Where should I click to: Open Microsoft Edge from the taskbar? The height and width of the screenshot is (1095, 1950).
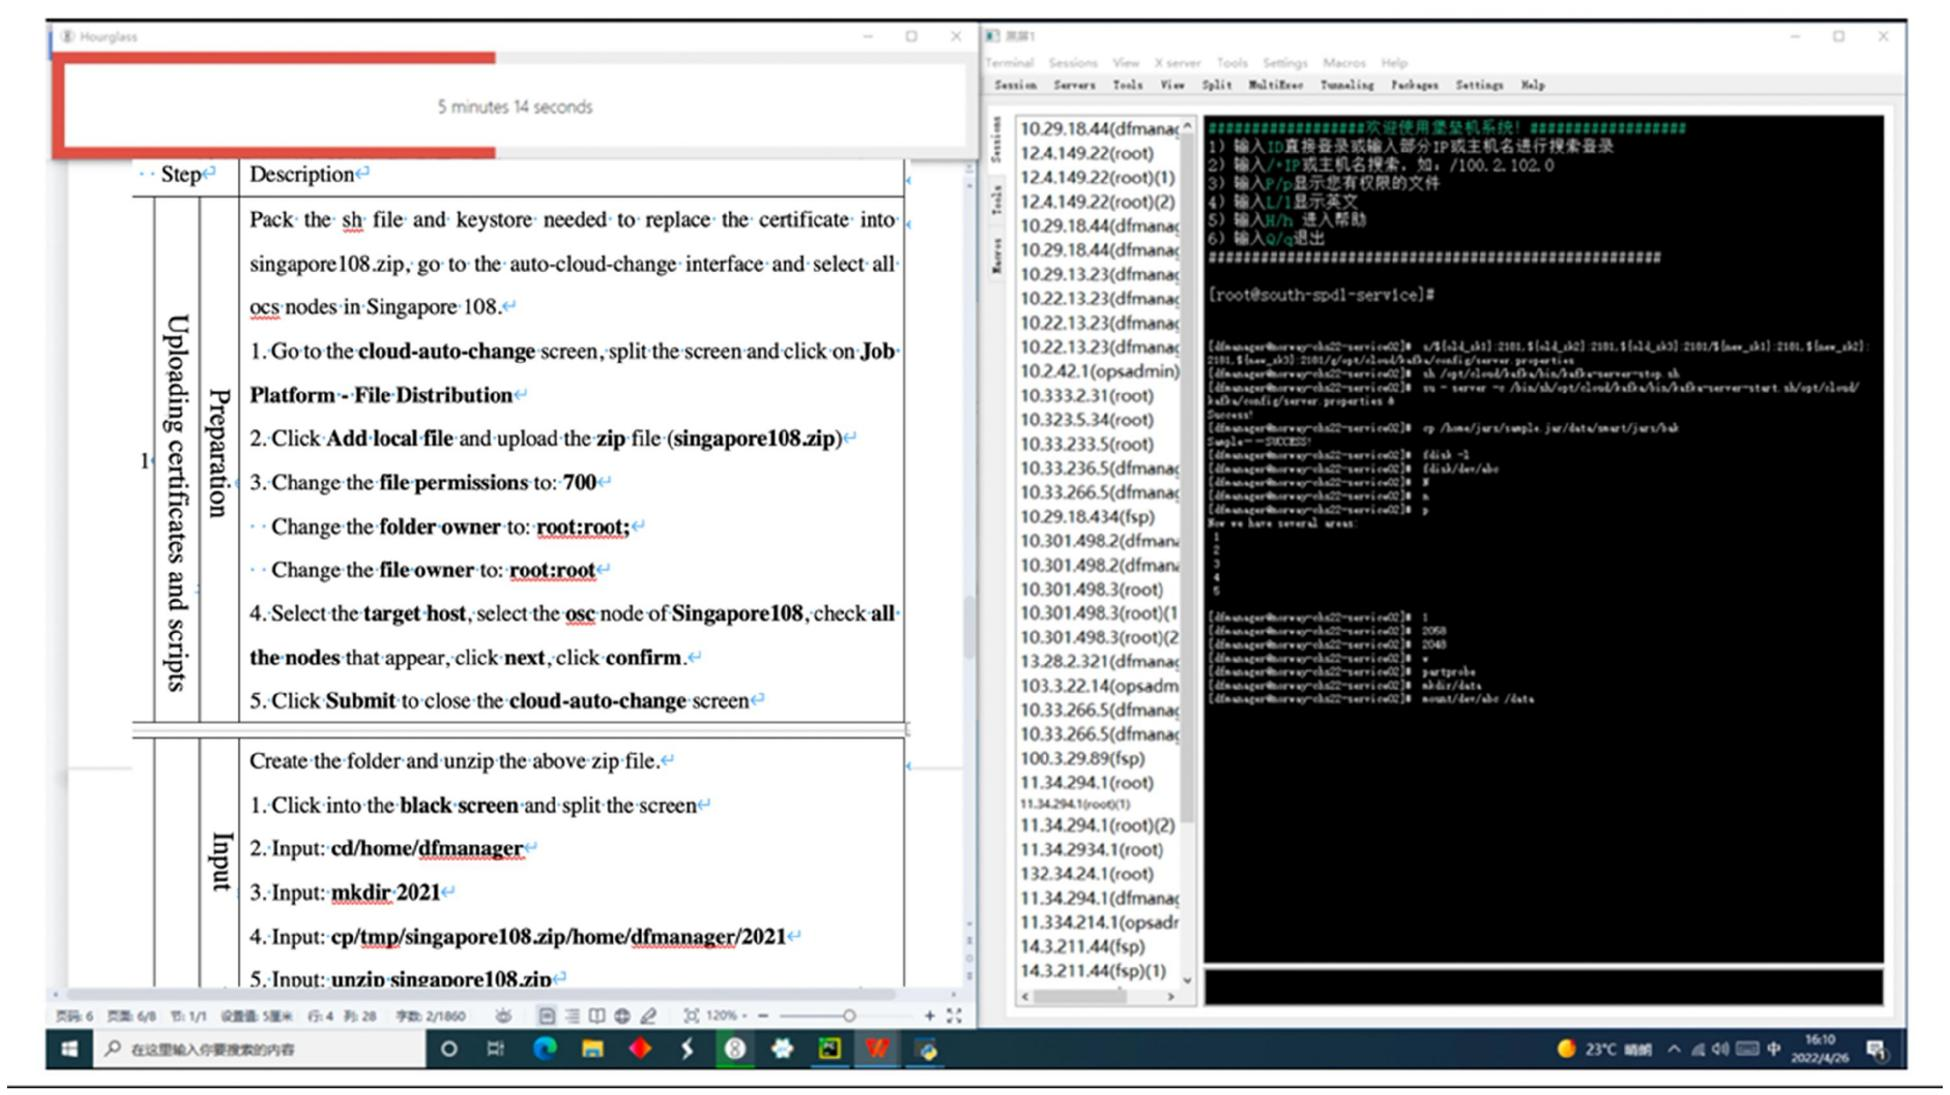tap(545, 1049)
